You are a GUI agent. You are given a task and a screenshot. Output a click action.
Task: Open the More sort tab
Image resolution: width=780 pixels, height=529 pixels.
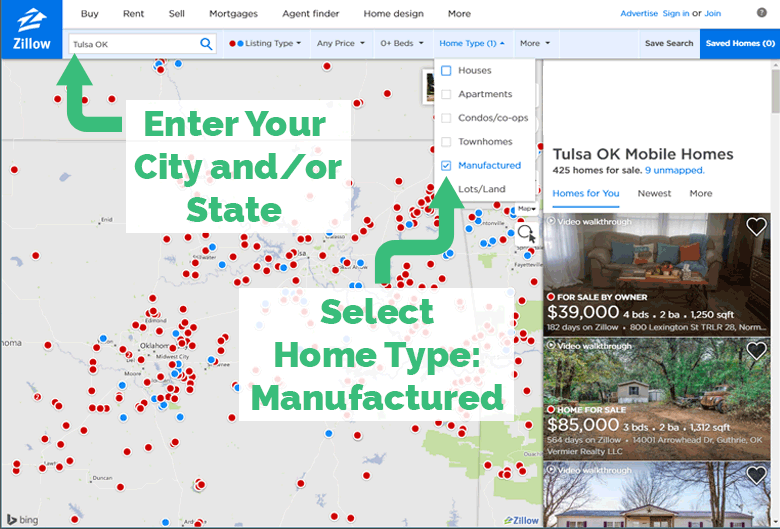coord(700,194)
